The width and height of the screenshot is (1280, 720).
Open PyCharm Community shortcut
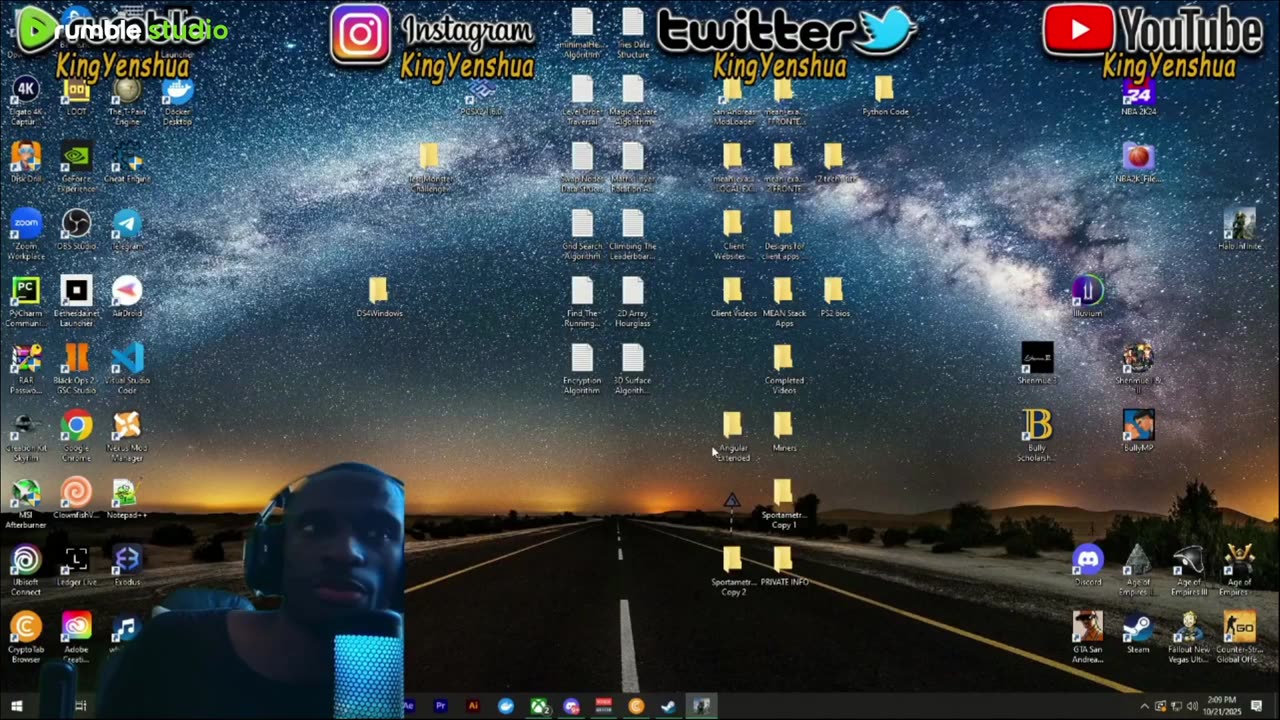[26, 302]
